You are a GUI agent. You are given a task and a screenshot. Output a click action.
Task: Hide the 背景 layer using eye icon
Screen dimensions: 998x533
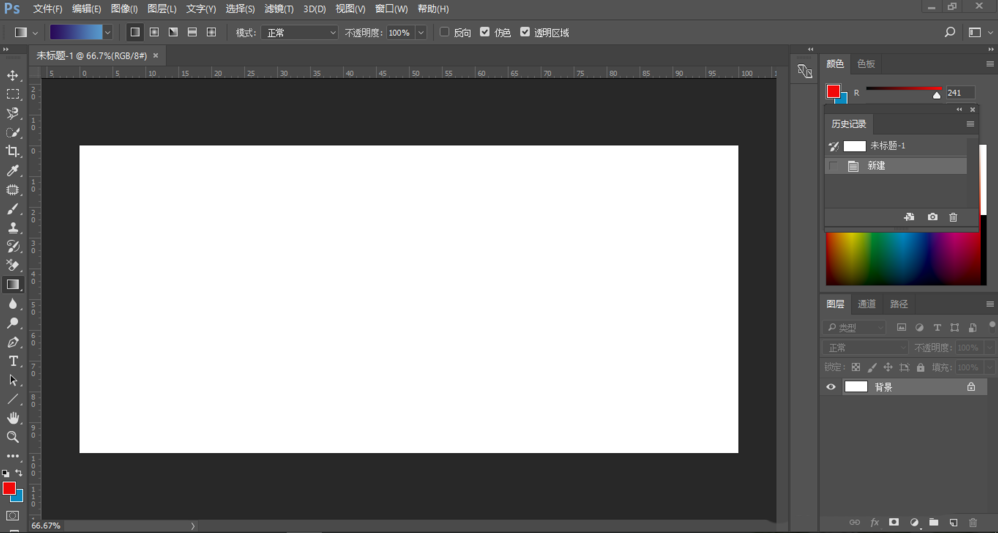click(x=830, y=387)
